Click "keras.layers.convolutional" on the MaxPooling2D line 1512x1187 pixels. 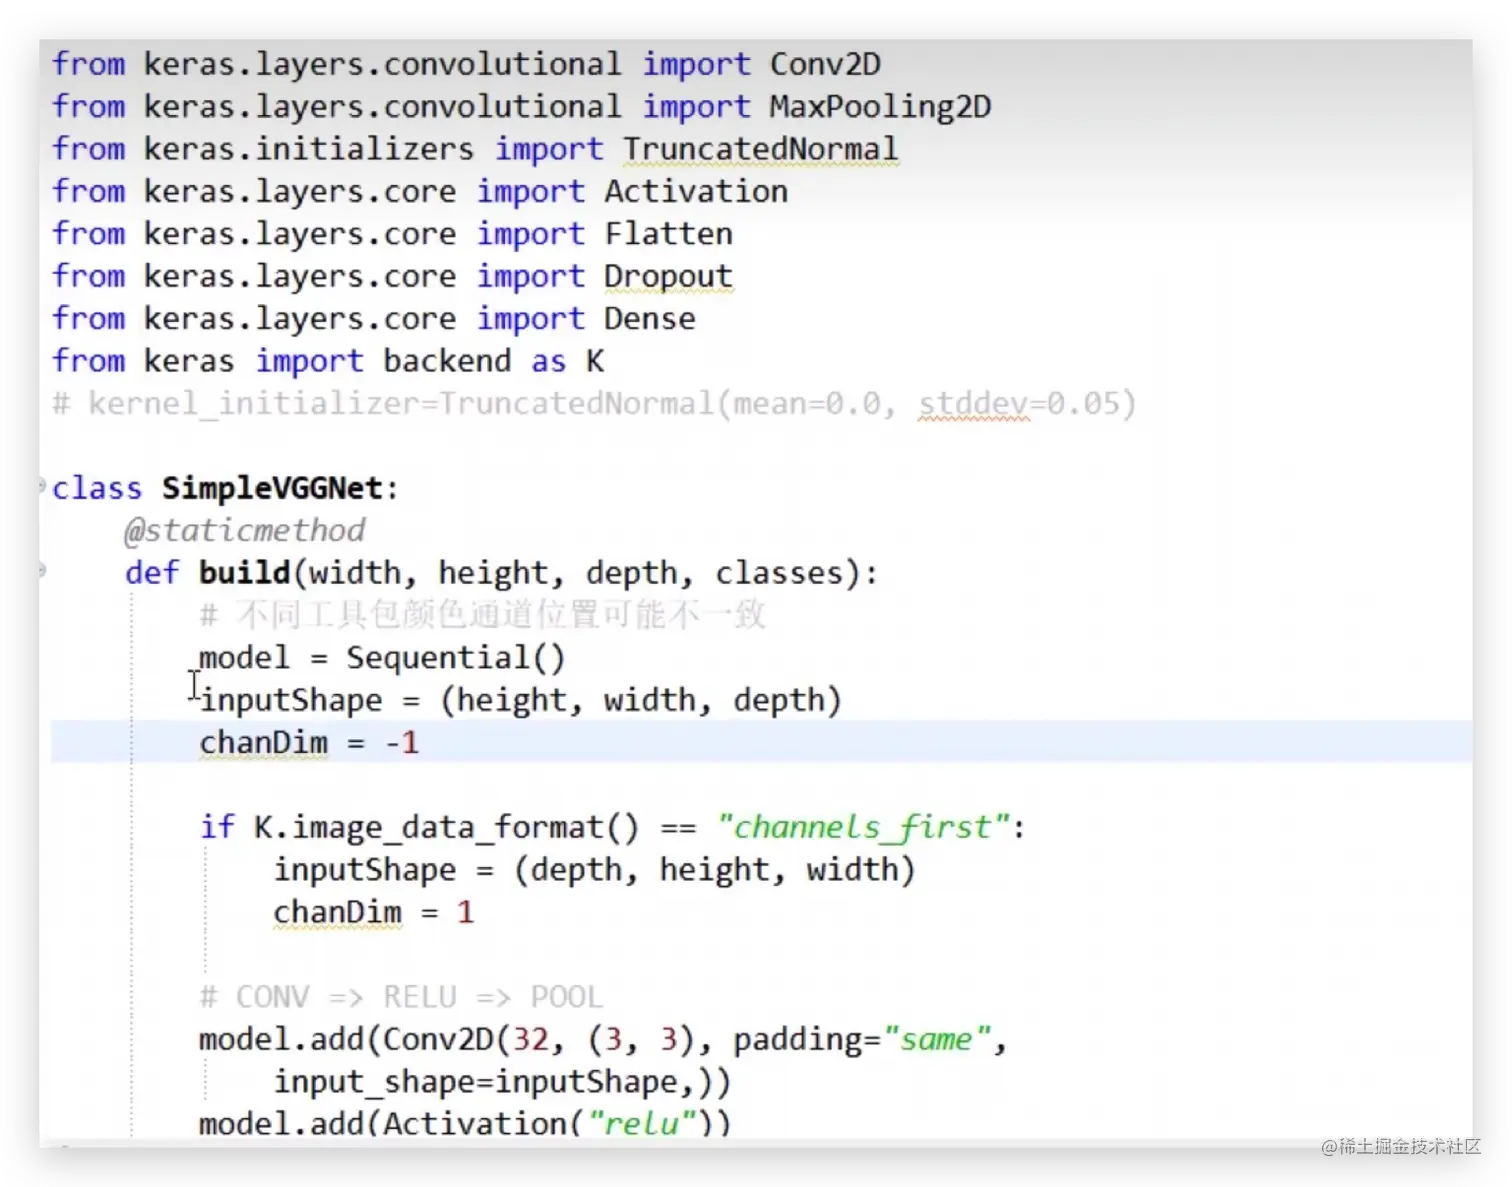(x=382, y=107)
